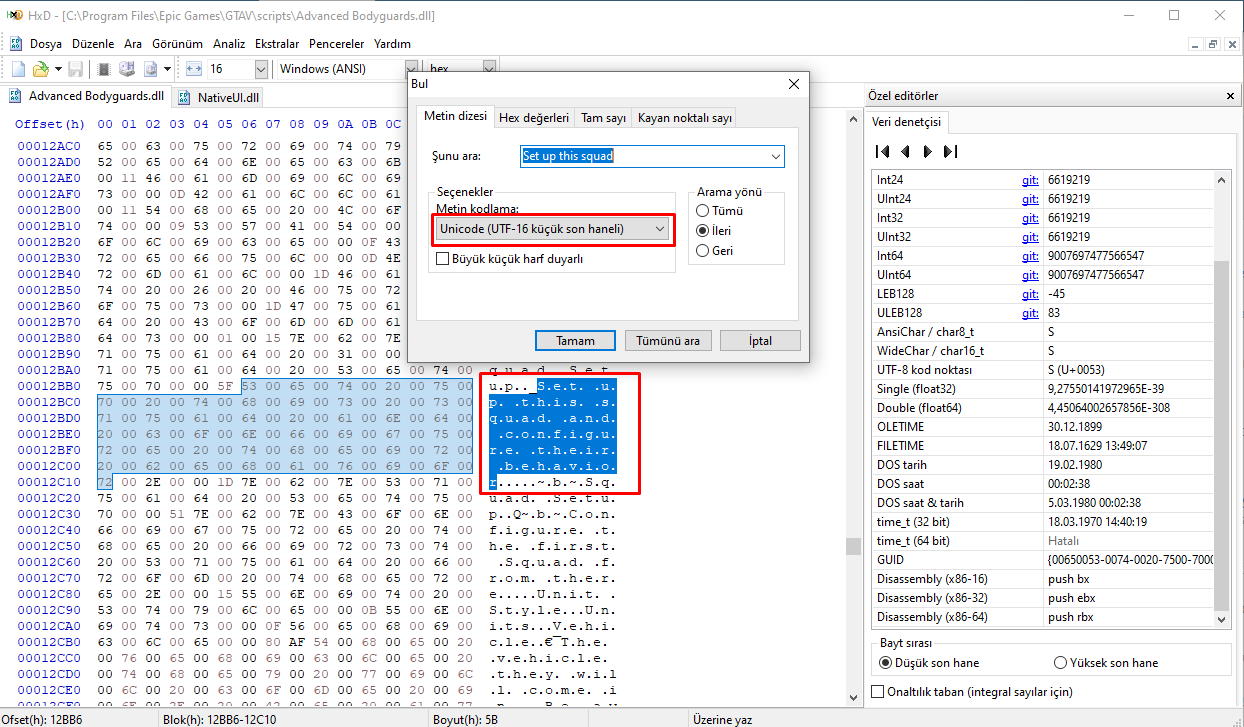The image size is (1244, 727).
Task: Click the GUID value in data inspector
Action: (1129, 560)
